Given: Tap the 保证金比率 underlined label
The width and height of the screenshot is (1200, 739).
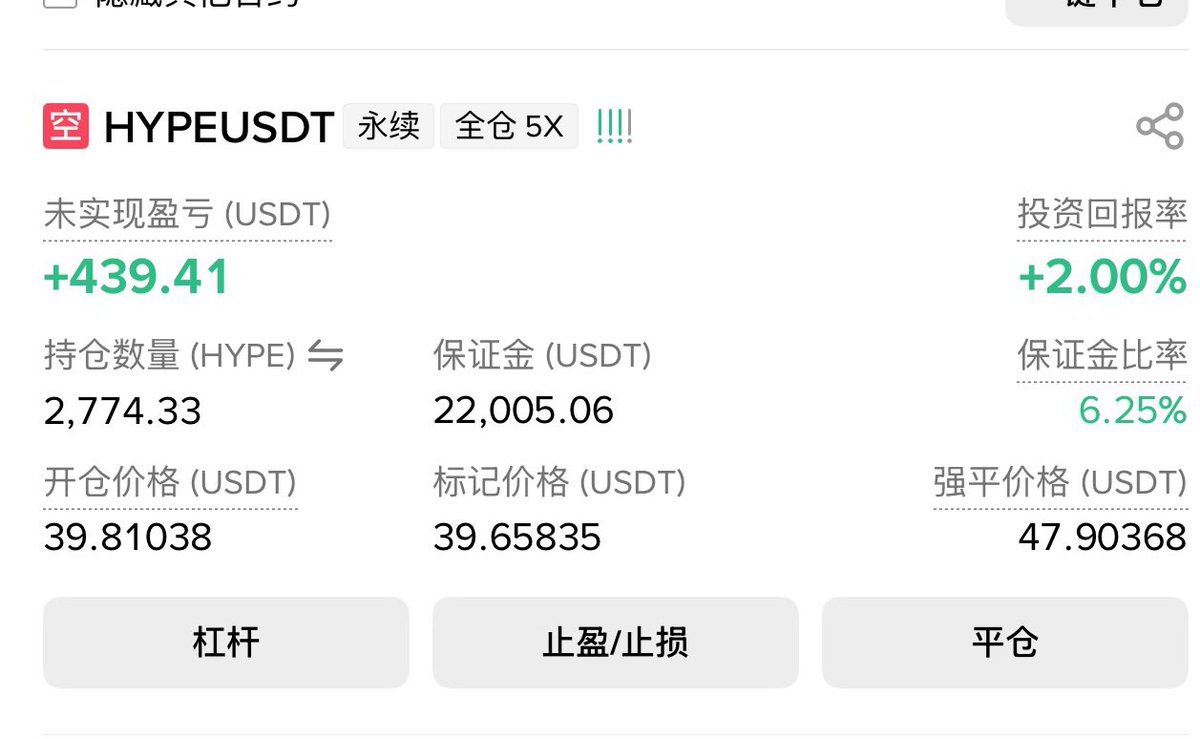Looking at the screenshot, I should tap(1102, 356).
